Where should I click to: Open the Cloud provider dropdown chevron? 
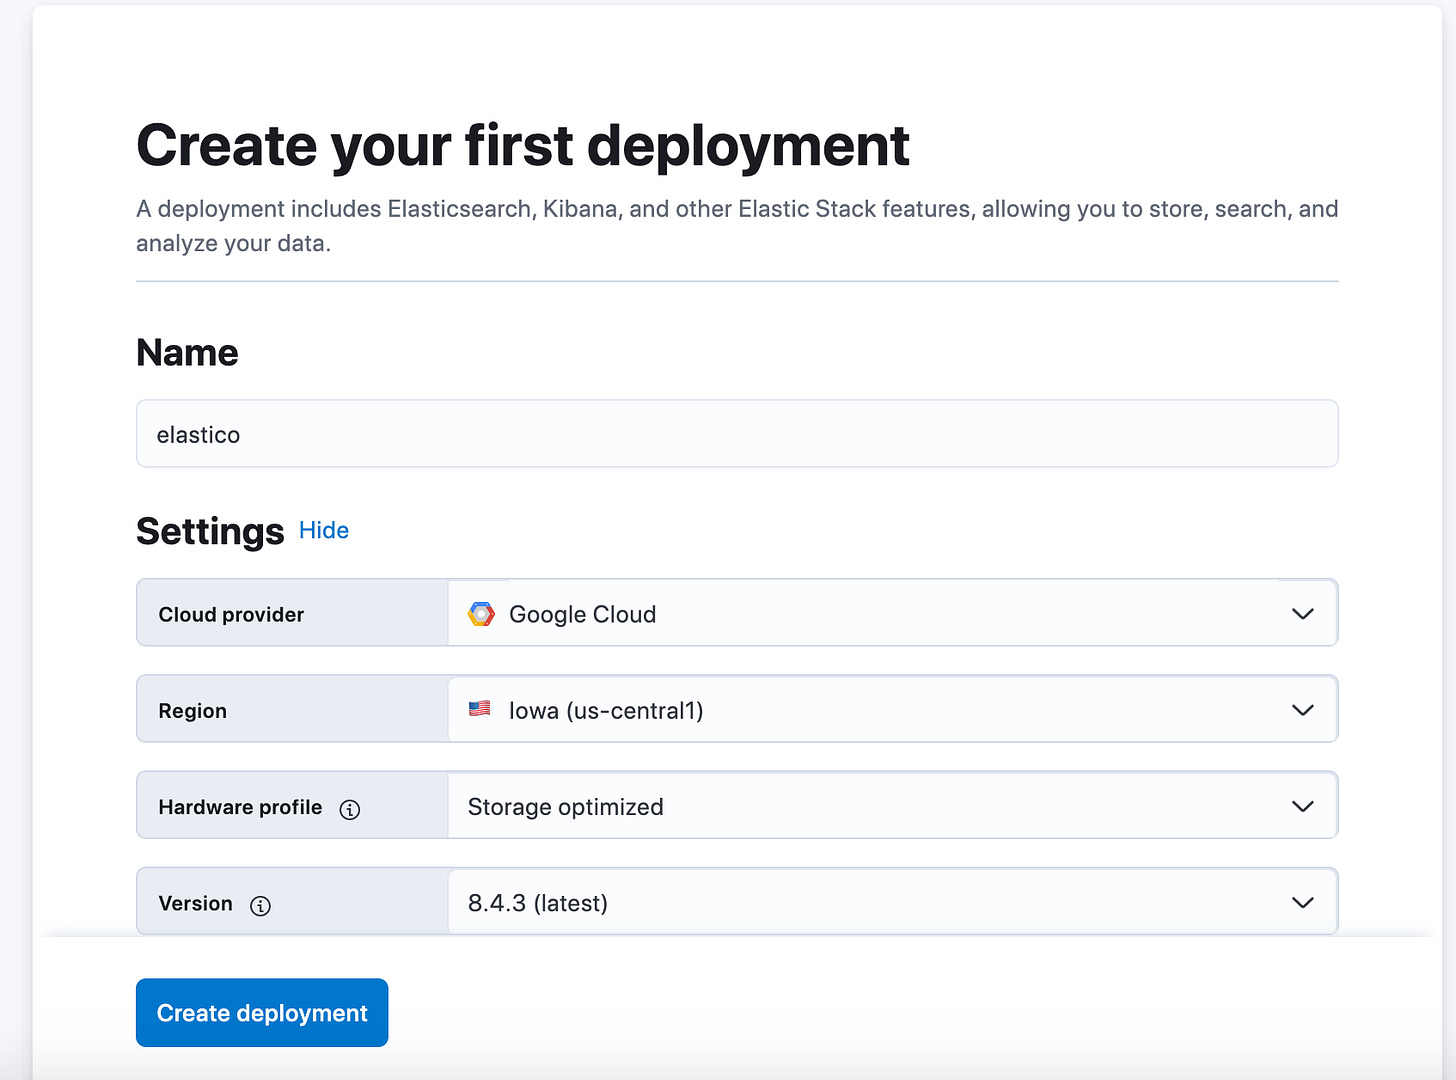[x=1302, y=614]
